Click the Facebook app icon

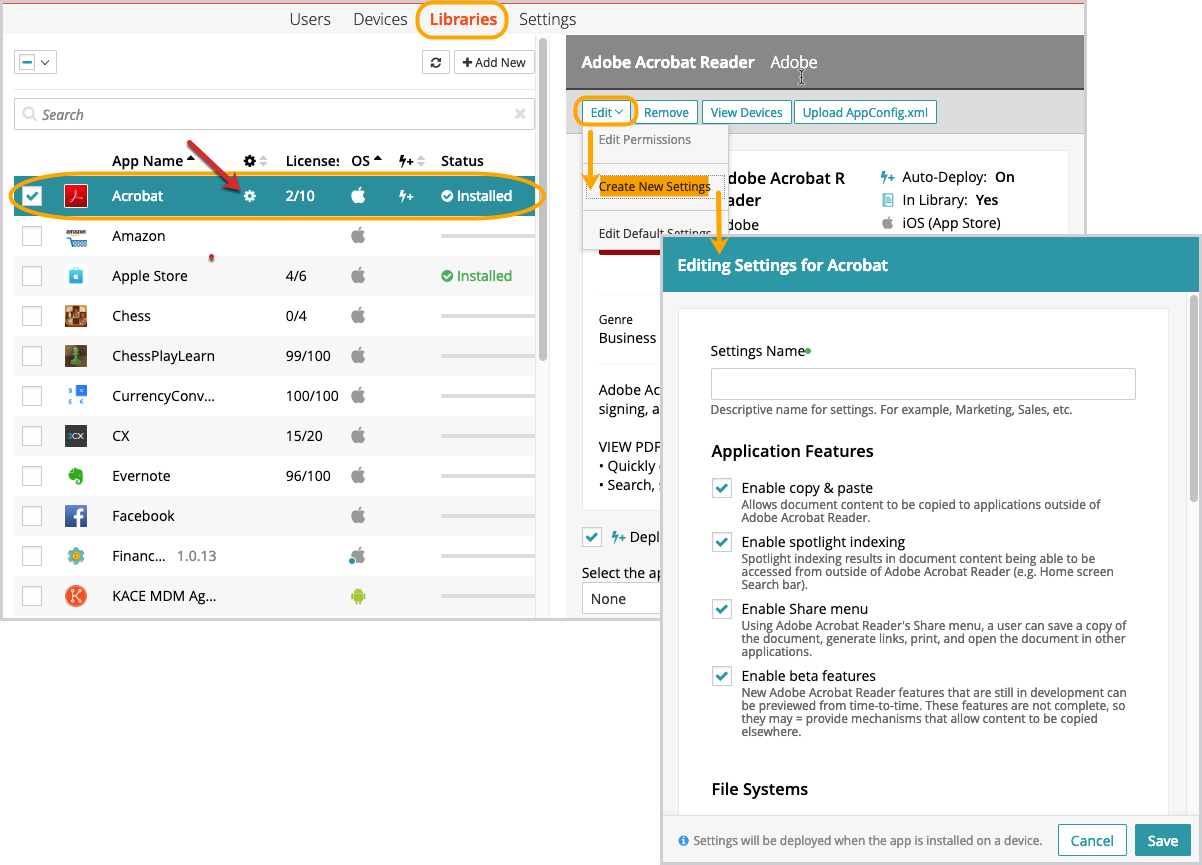76,516
